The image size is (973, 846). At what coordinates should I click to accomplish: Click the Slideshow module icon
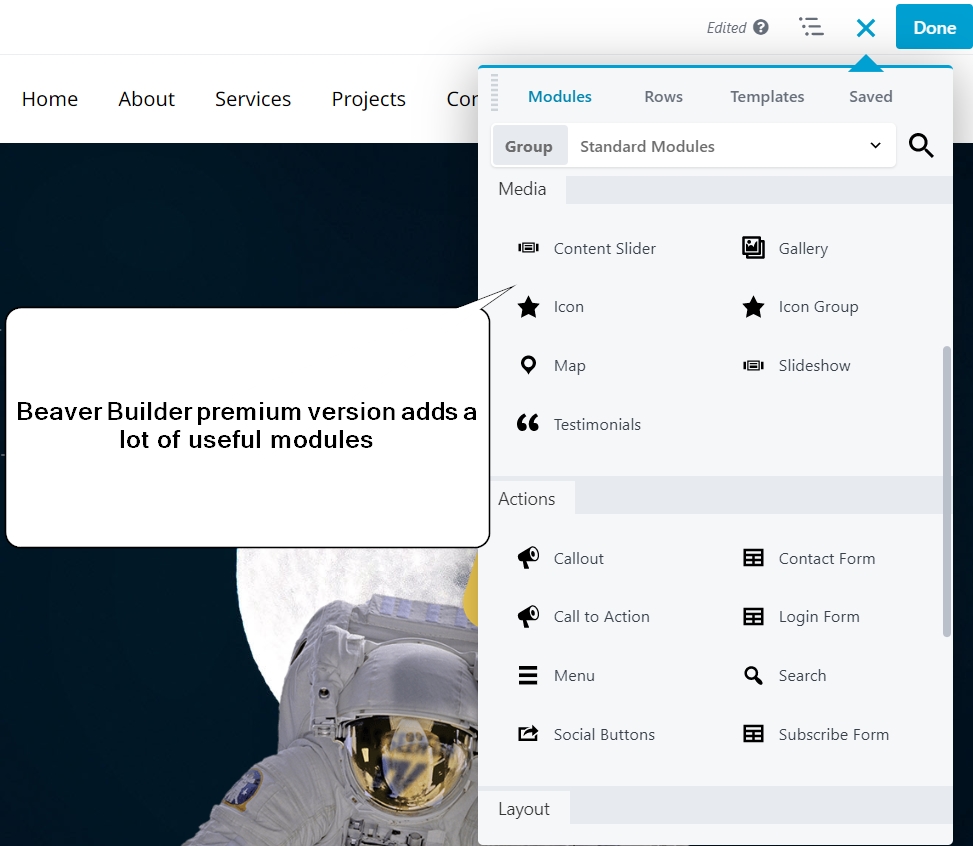click(753, 365)
